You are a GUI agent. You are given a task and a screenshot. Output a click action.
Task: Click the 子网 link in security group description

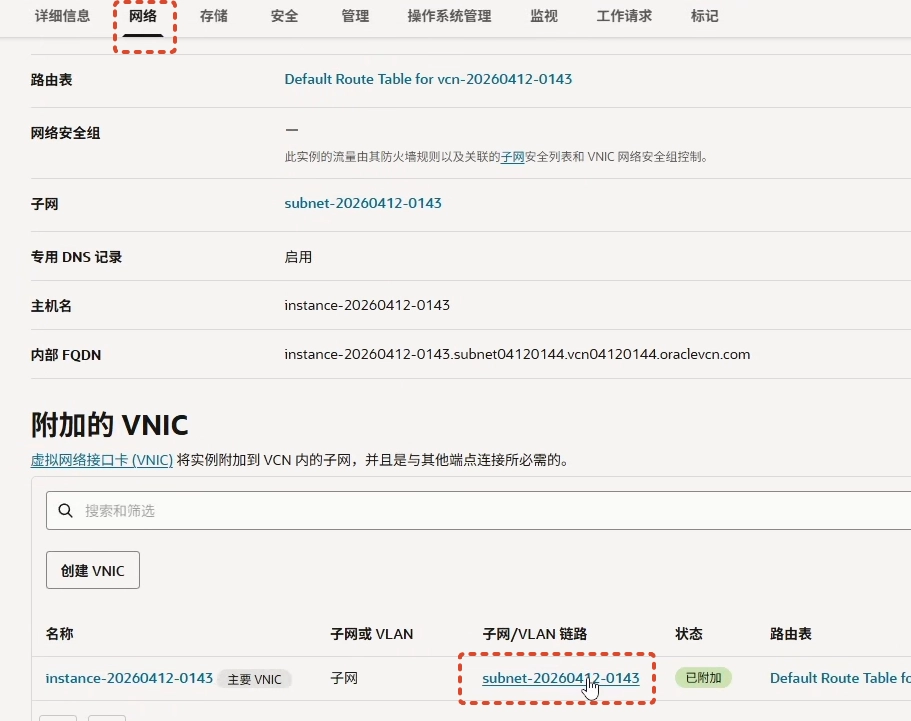(512, 157)
